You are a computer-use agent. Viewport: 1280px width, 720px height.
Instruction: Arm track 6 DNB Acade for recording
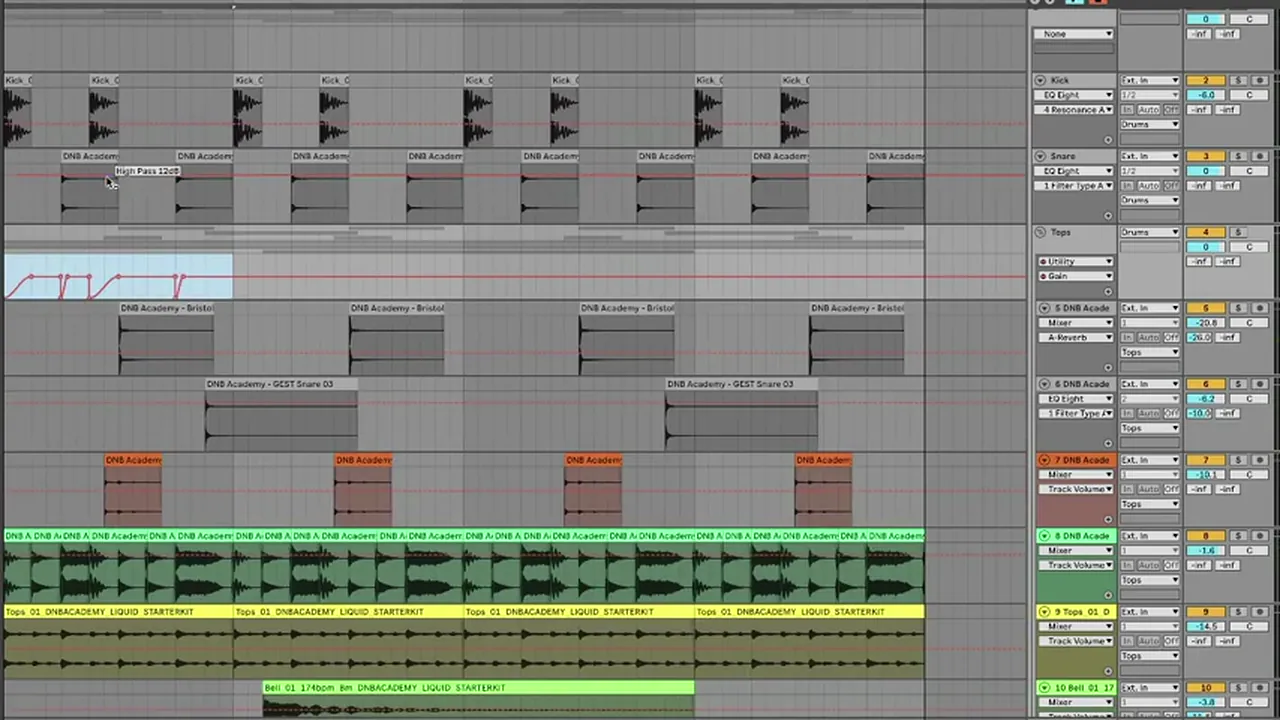[x=1260, y=384]
